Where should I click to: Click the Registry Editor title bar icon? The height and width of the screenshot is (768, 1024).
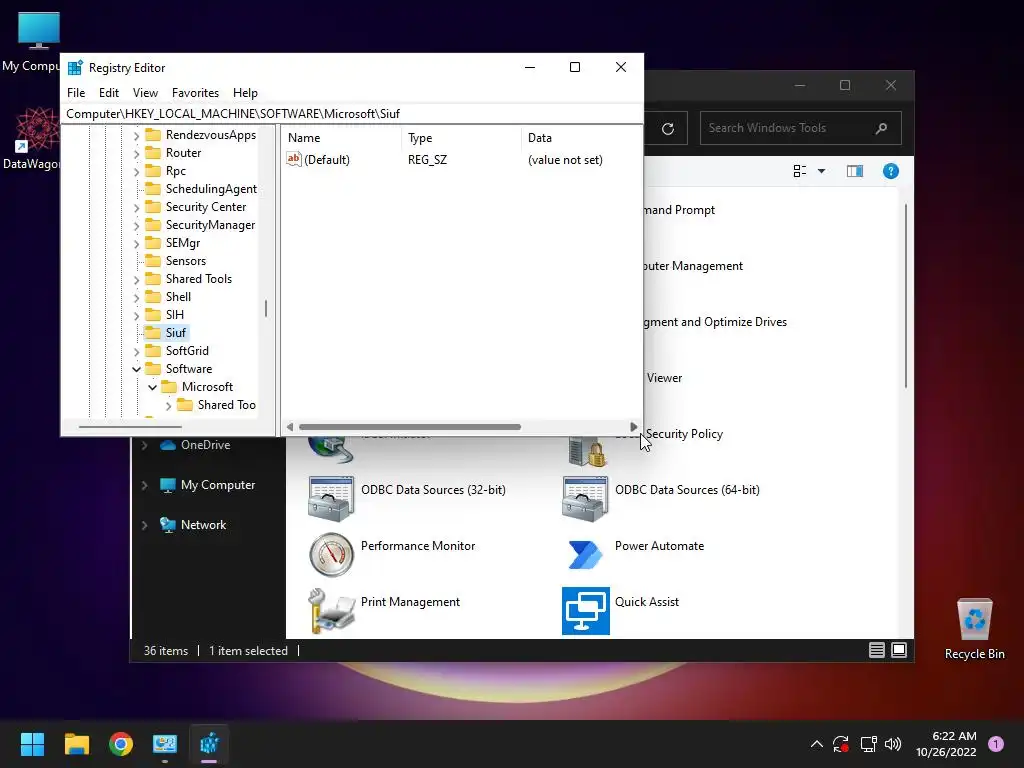pyautogui.click(x=75, y=68)
